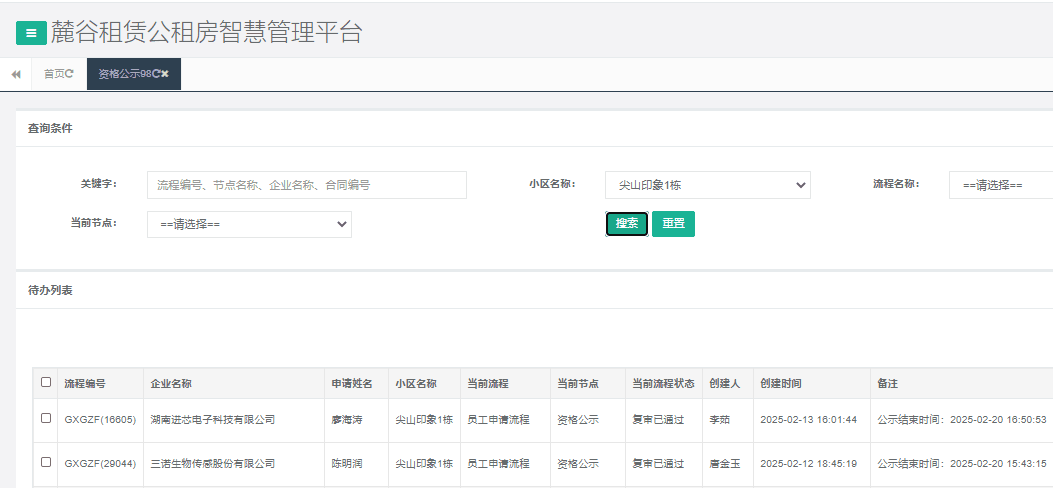Click the 流程编号 column header
Viewport: 1053px width, 488px height.
click(85, 383)
